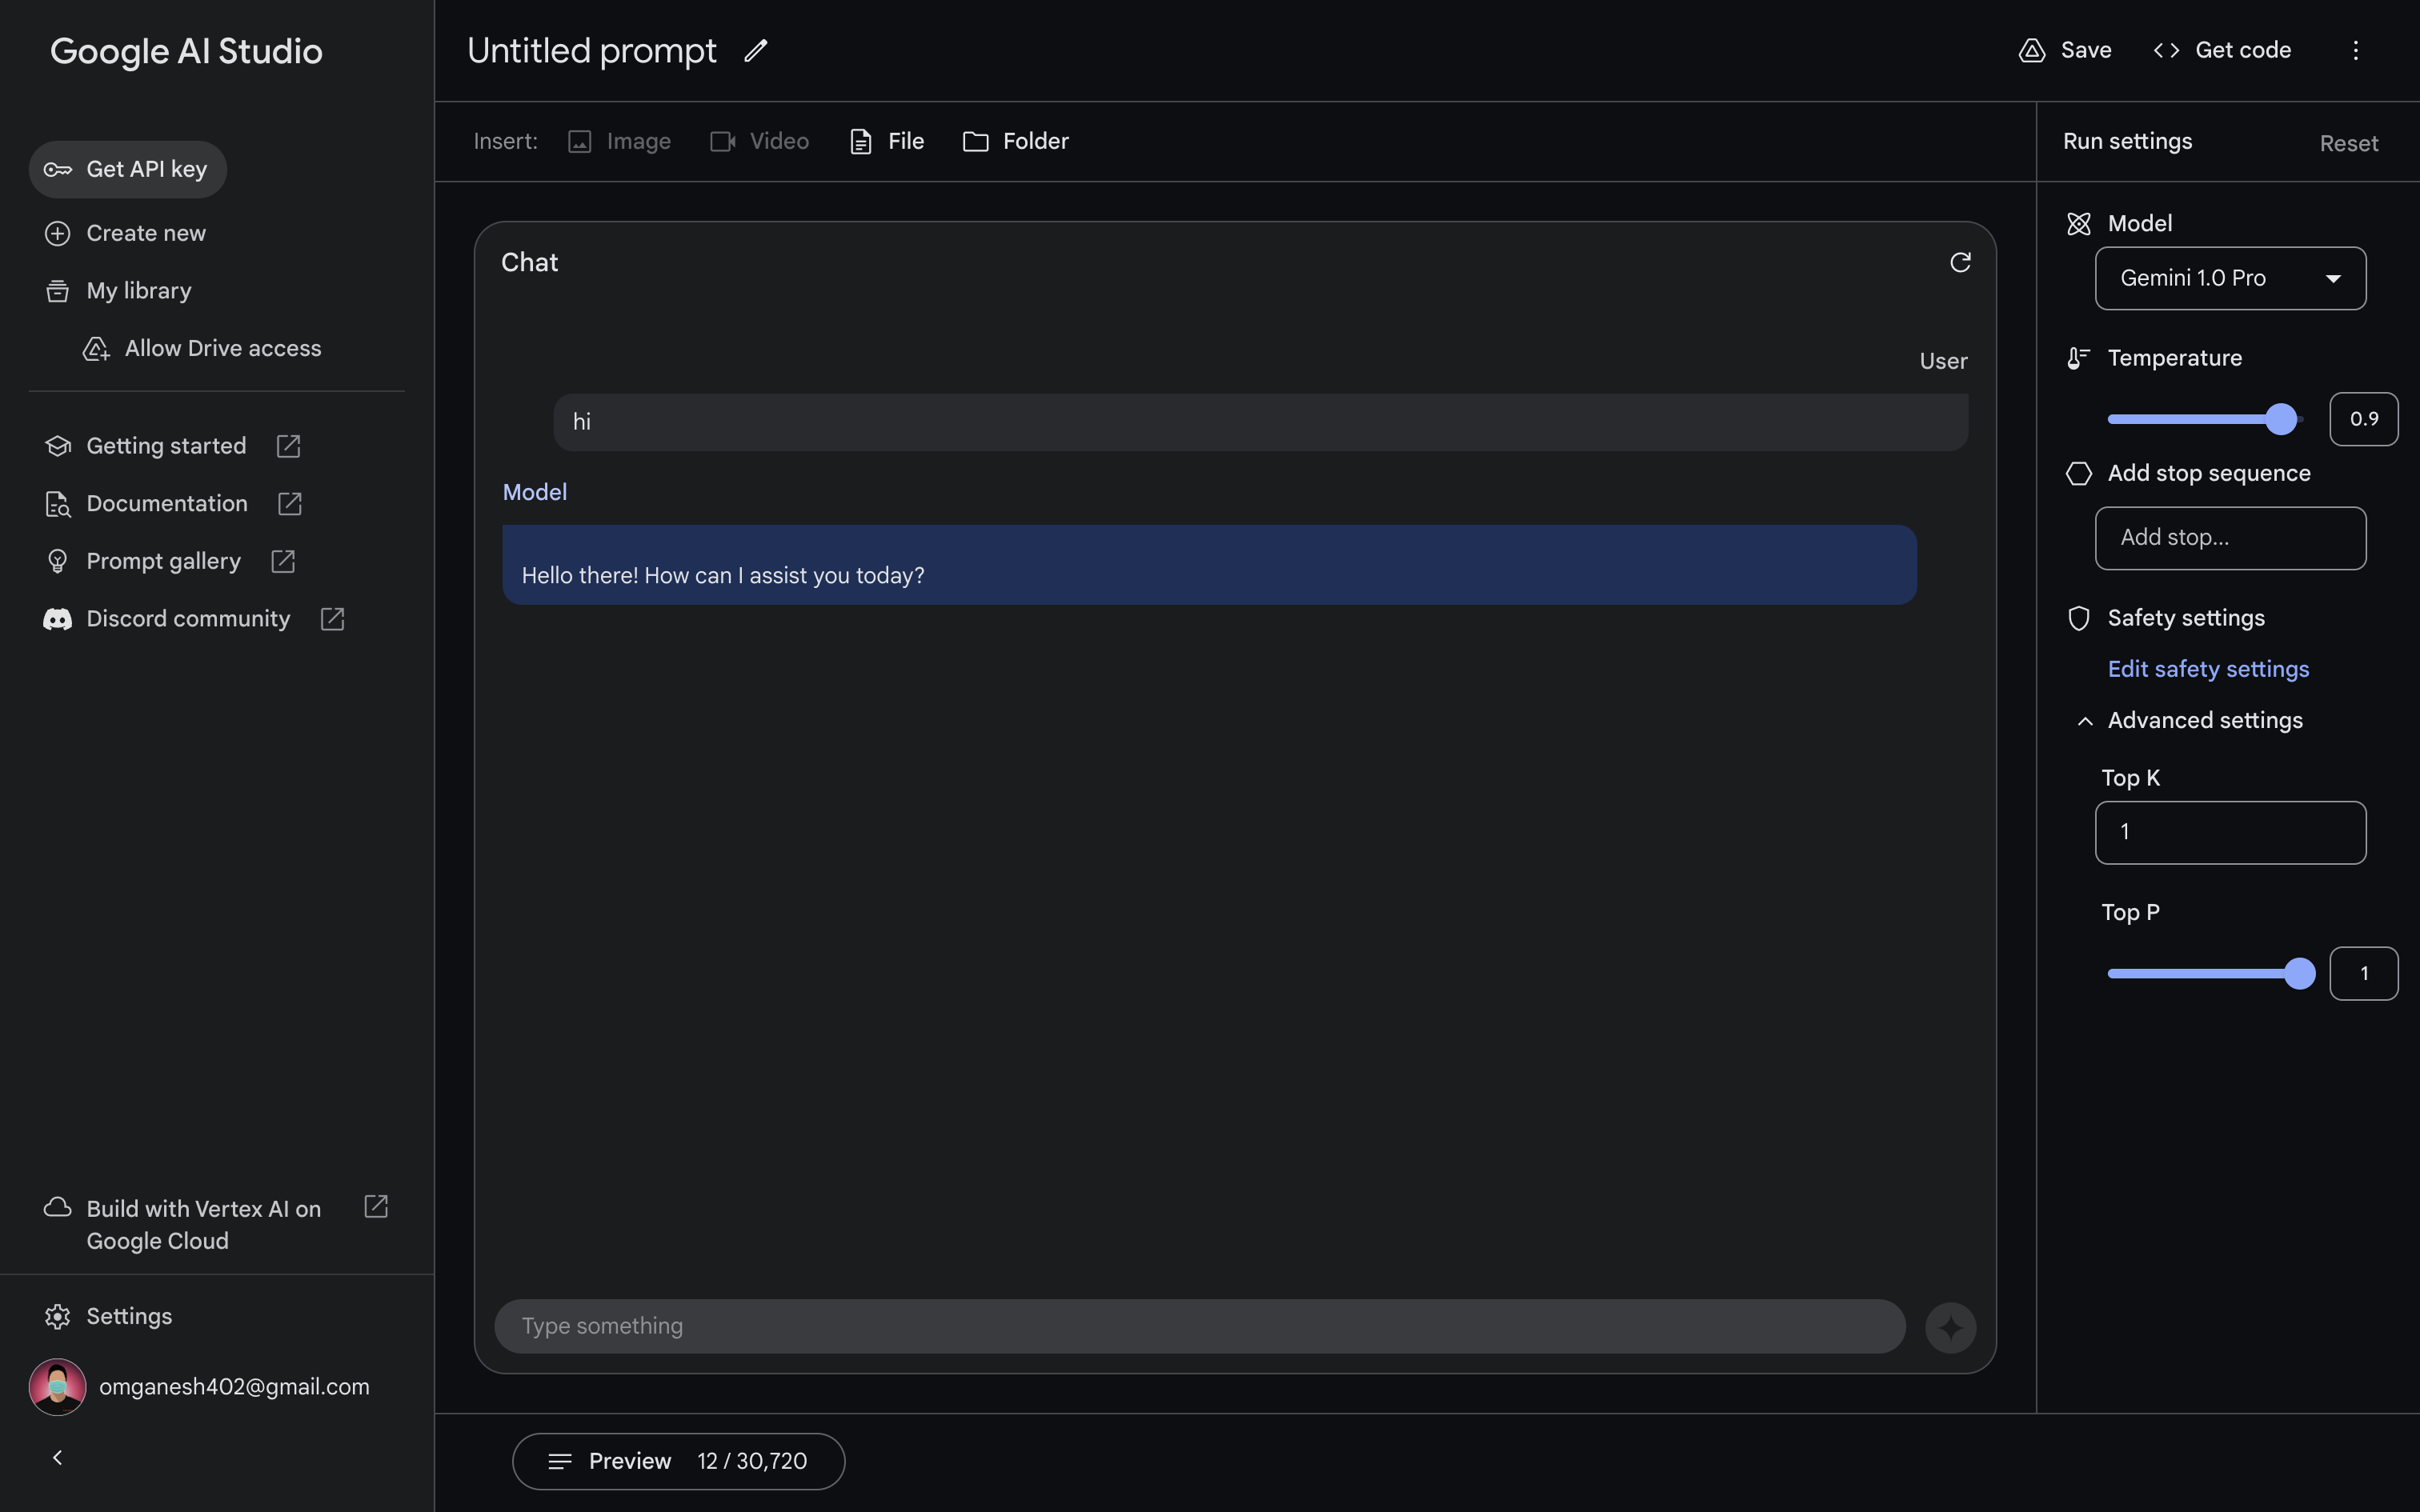Insert an Image into prompt

tap(619, 141)
